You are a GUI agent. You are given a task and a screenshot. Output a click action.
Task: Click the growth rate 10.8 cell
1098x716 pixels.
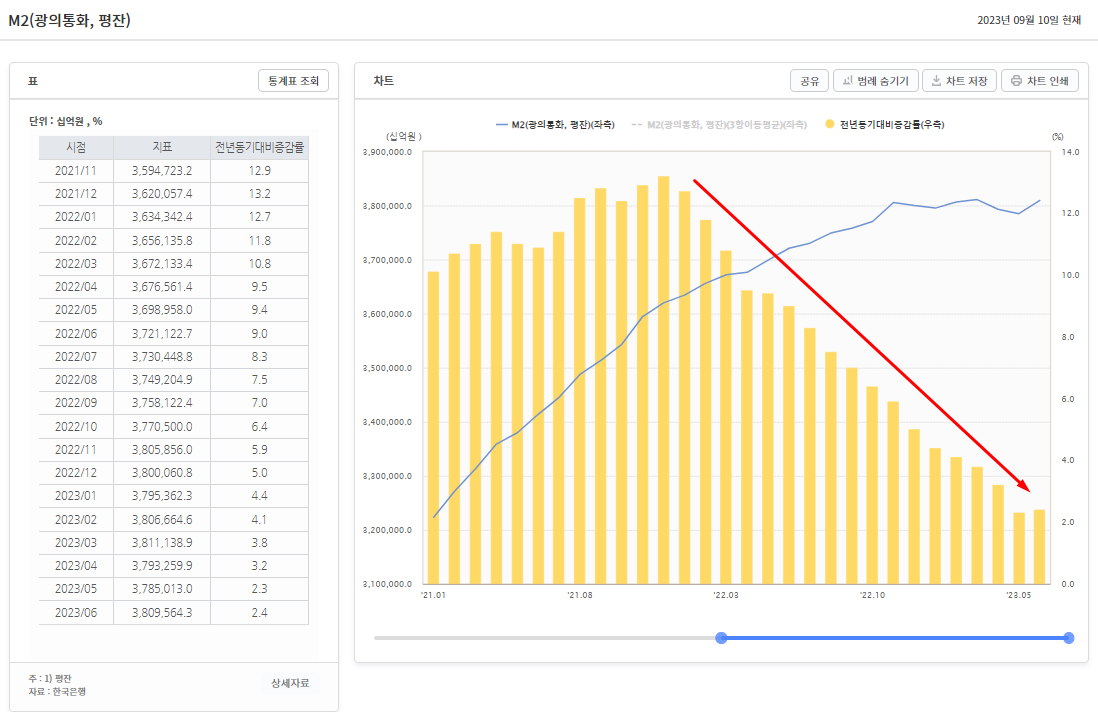coord(259,263)
